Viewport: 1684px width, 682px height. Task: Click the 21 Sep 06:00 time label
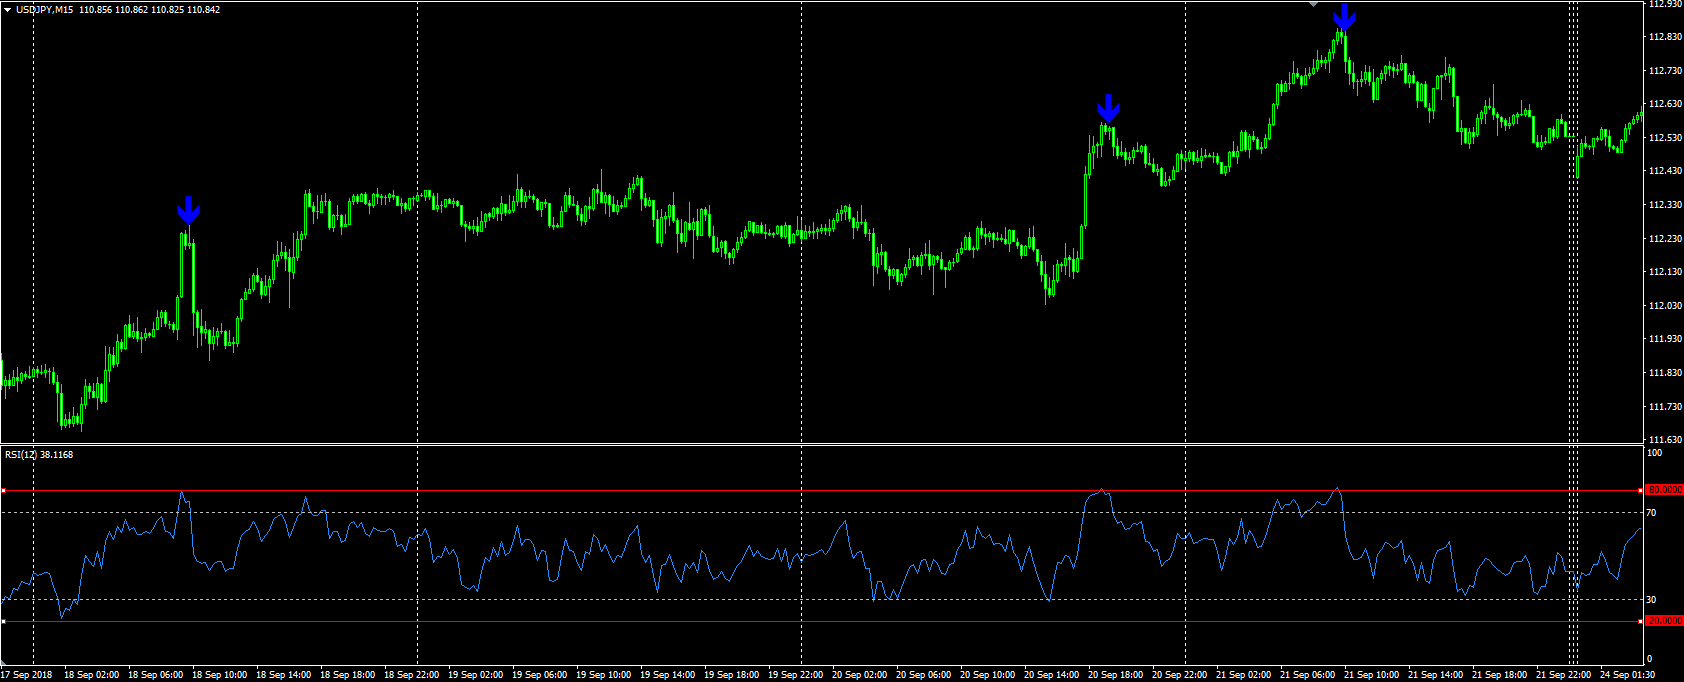(1308, 675)
